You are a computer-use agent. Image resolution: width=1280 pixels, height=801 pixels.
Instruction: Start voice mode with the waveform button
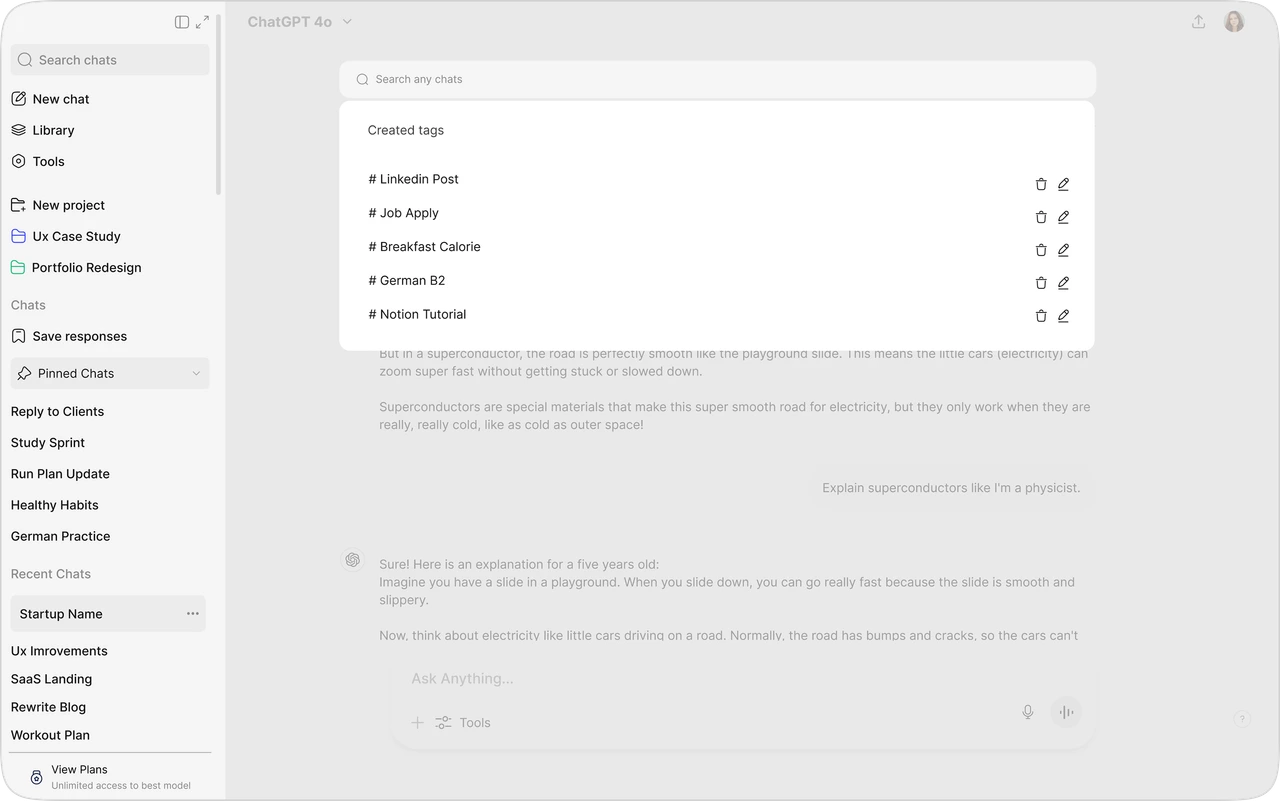click(1066, 712)
